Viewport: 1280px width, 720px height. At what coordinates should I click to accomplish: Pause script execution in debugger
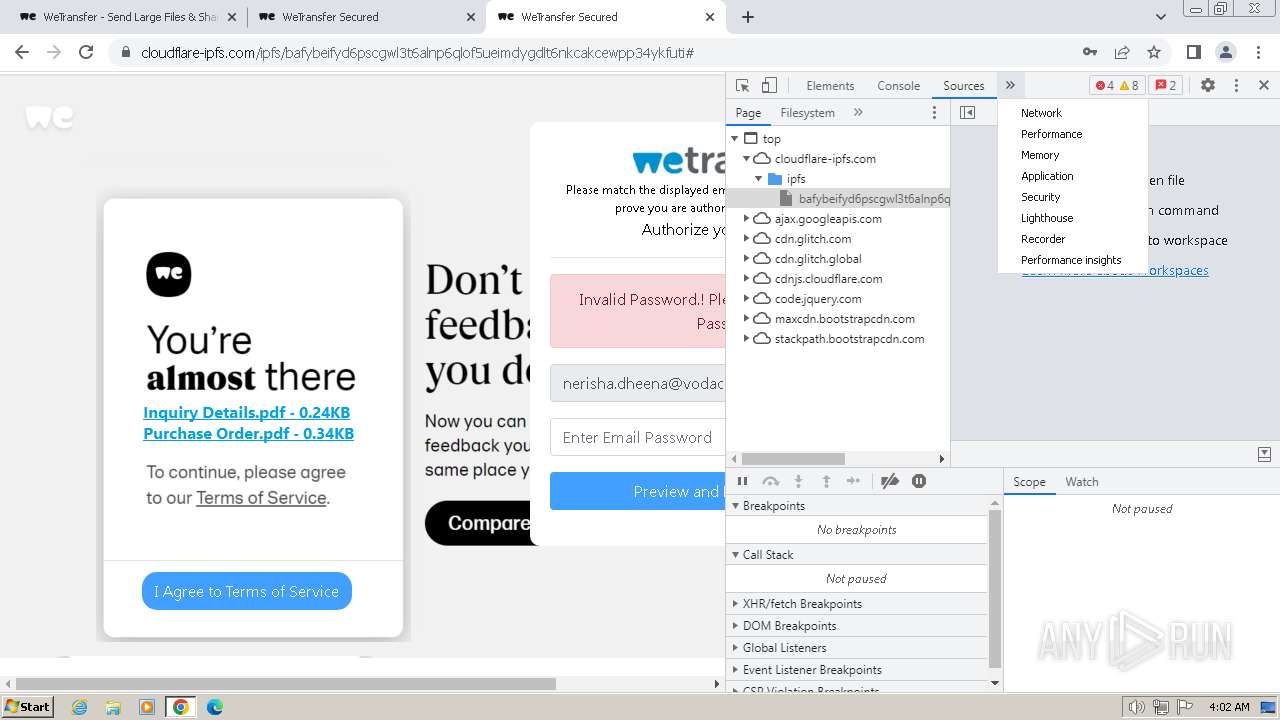tap(742, 481)
